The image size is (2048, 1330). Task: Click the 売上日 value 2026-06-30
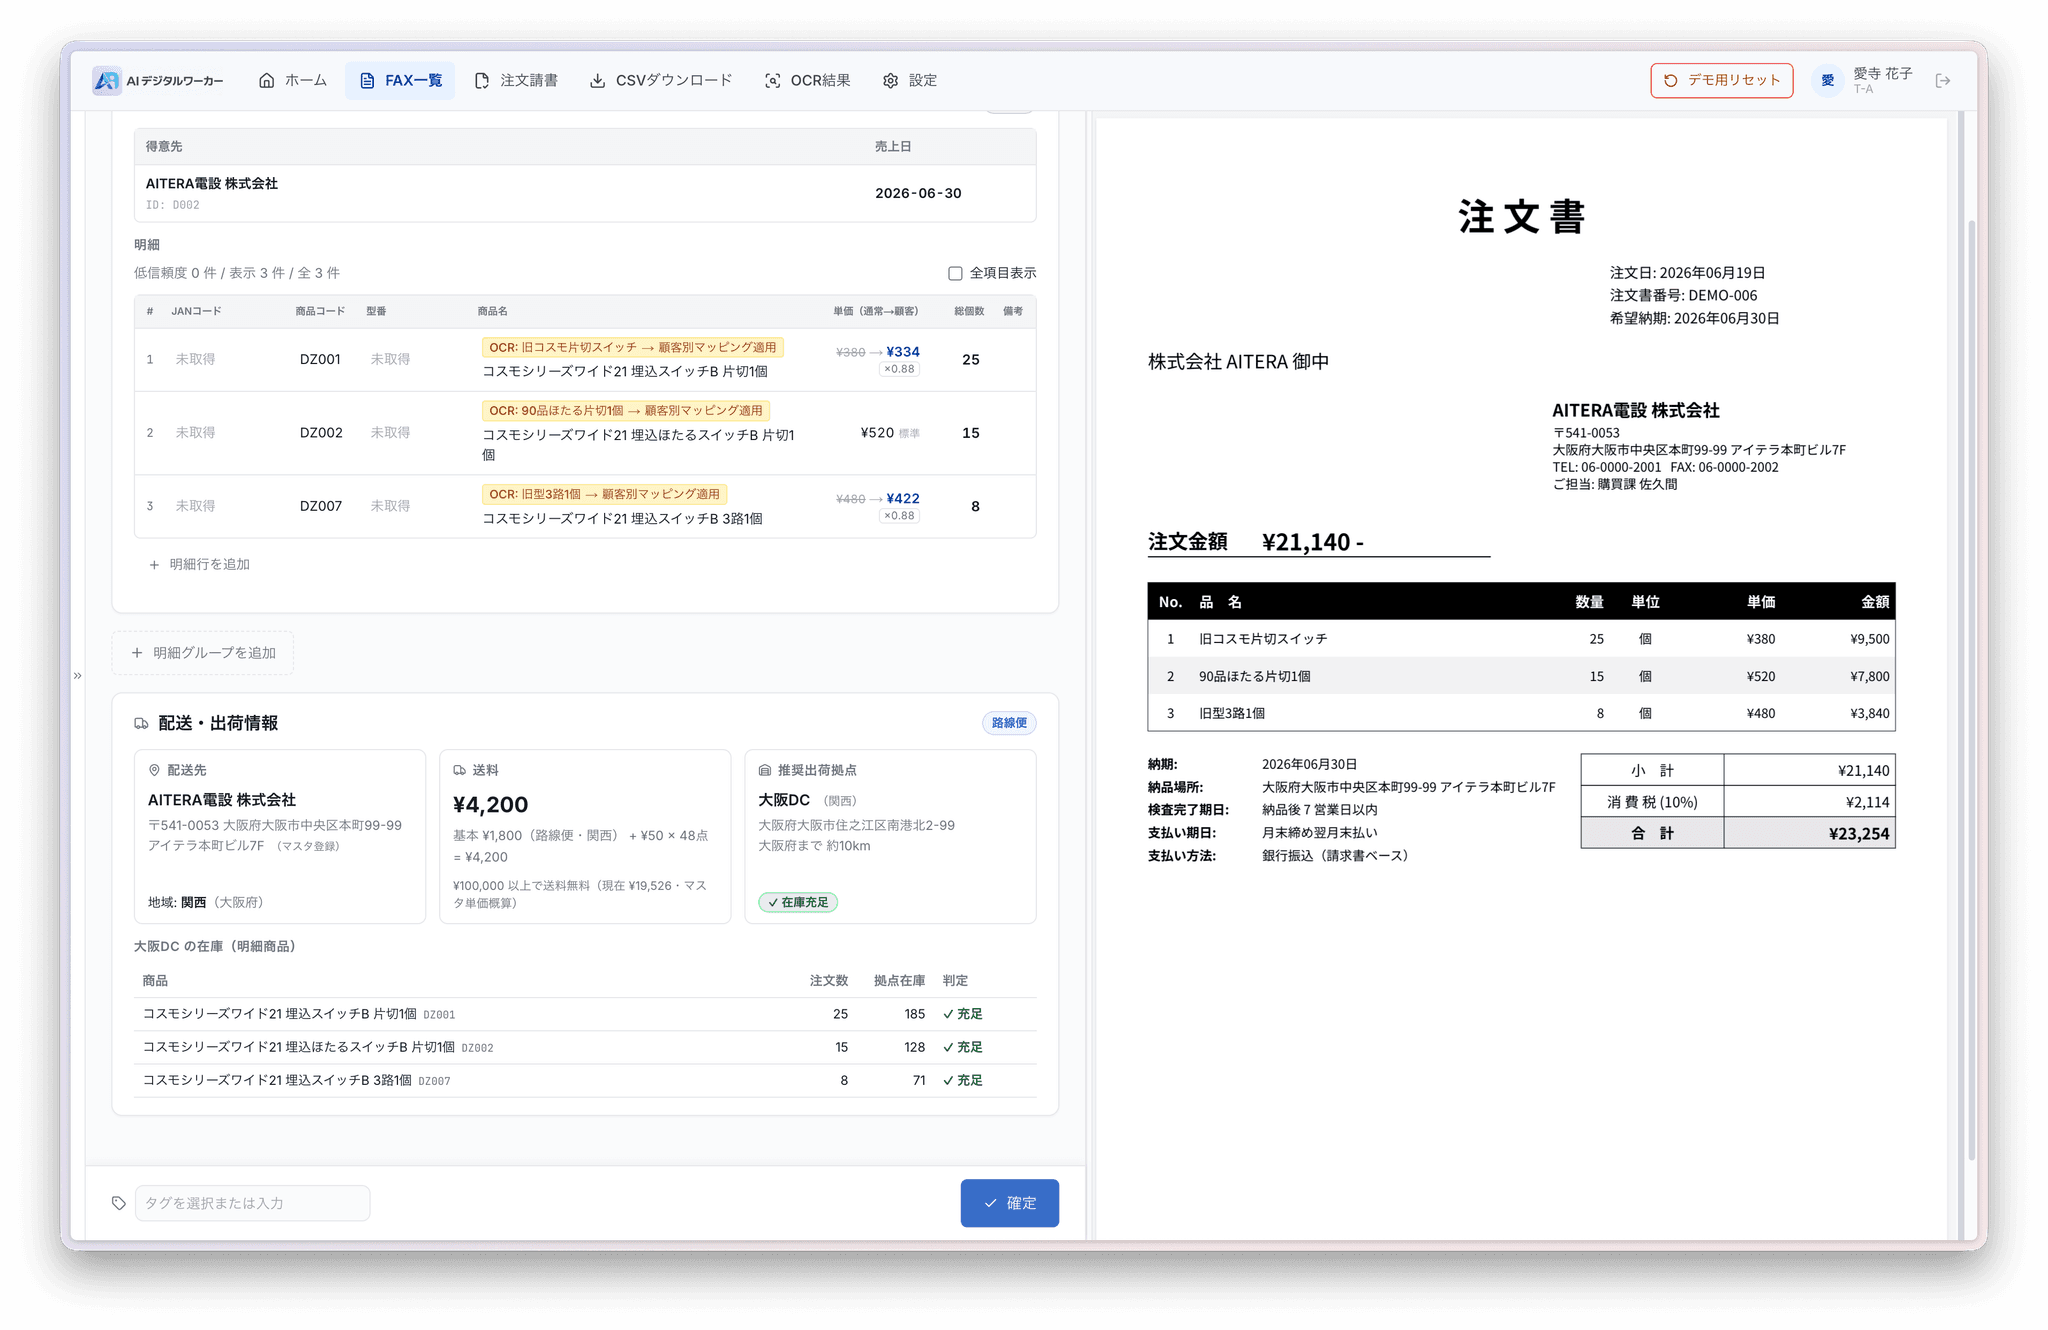tap(918, 193)
